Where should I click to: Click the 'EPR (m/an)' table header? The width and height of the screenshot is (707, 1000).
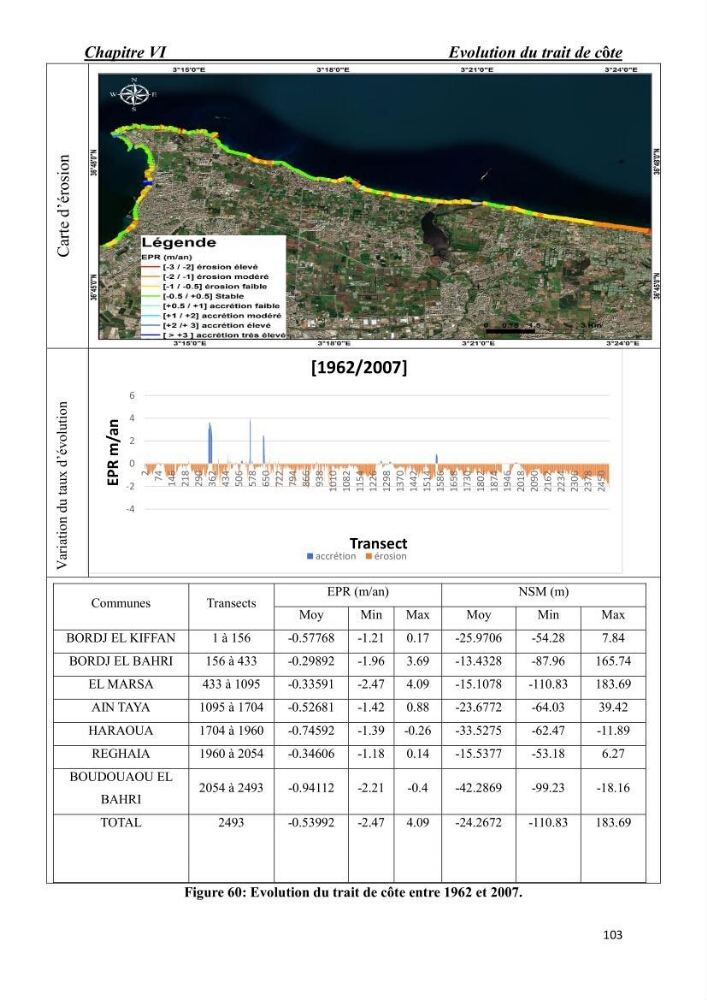(358, 592)
